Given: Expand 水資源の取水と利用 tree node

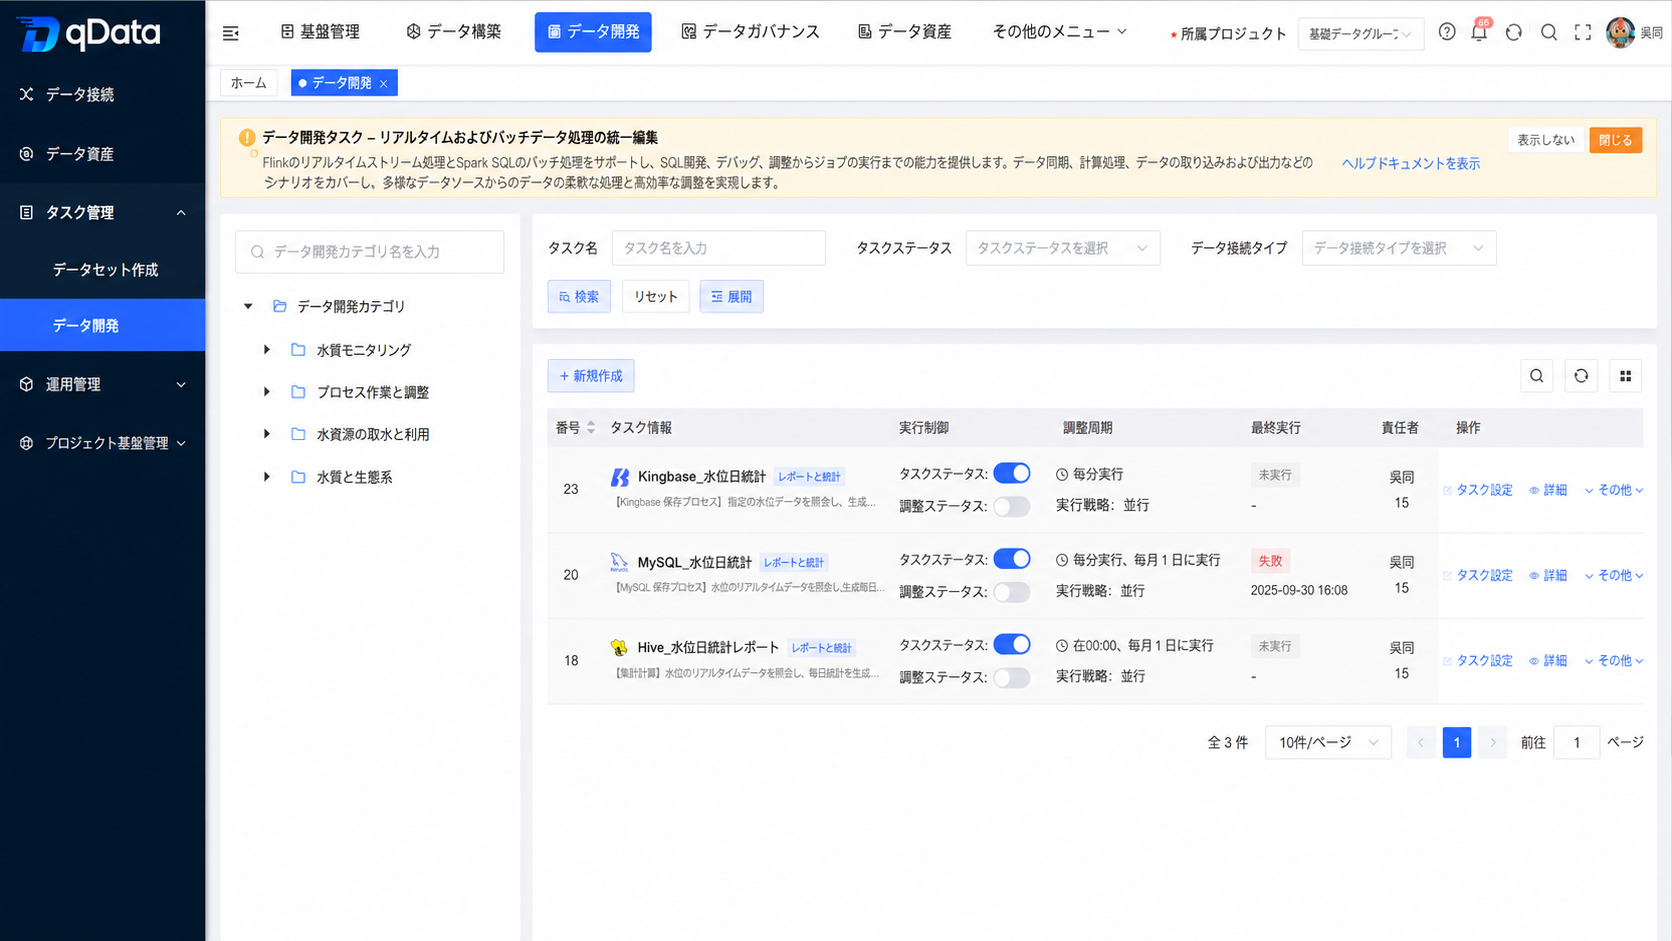Looking at the screenshot, I should [267, 434].
